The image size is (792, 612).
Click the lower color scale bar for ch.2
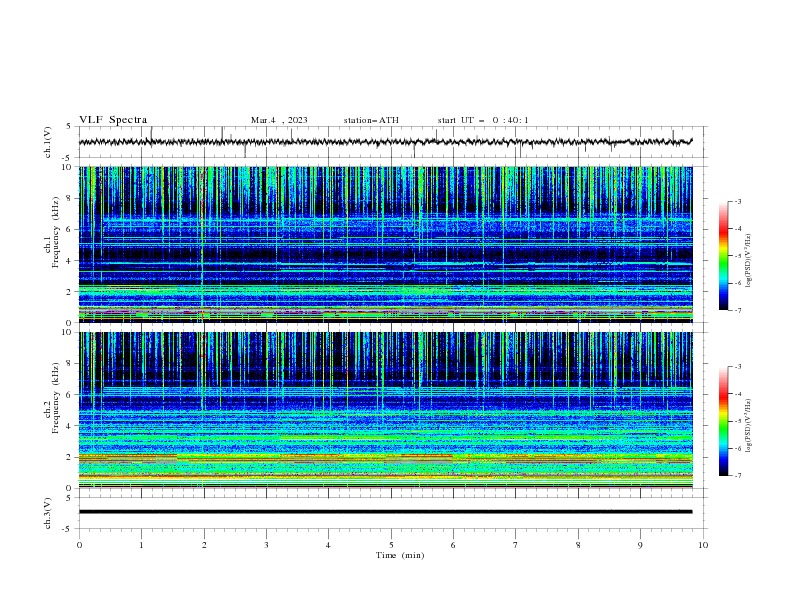(x=723, y=421)
